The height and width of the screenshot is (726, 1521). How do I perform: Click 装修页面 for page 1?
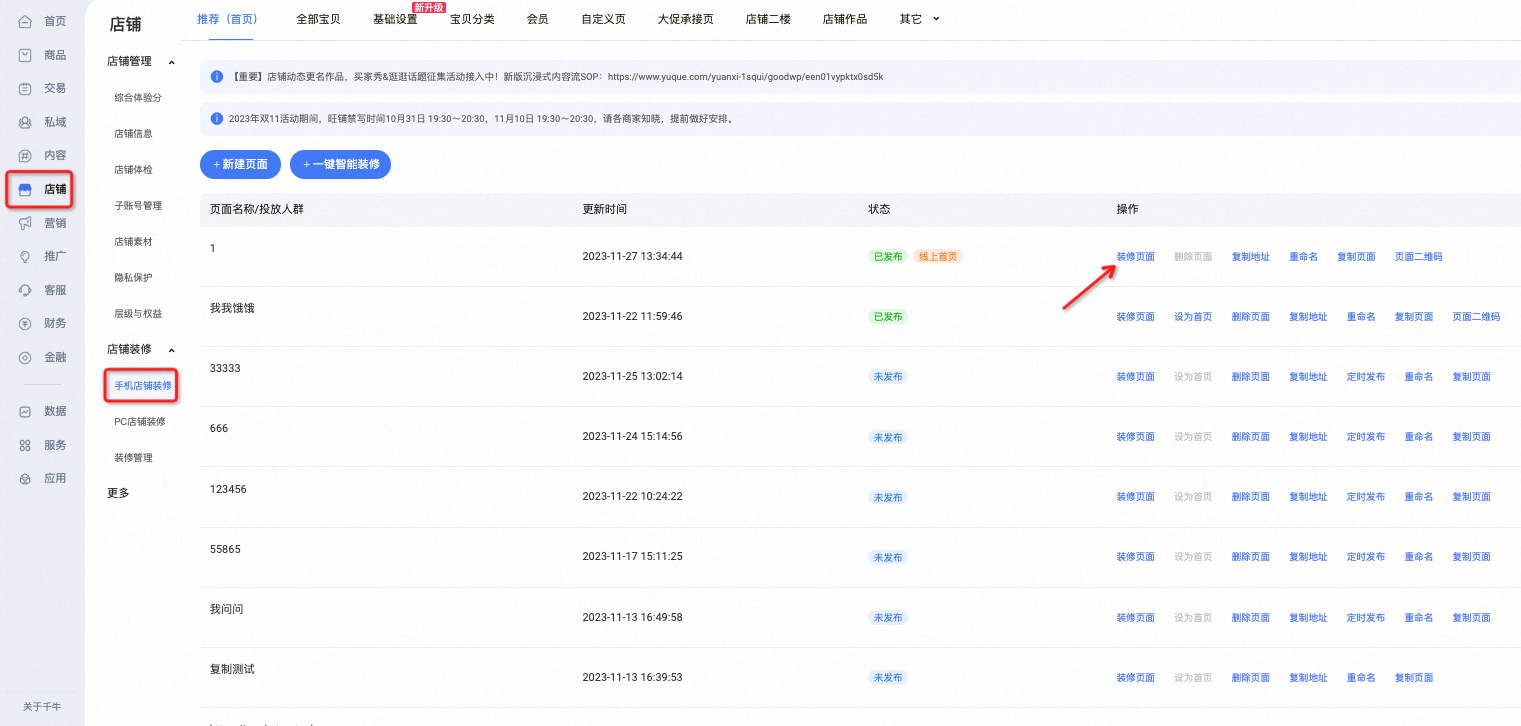pos(1135,257)
